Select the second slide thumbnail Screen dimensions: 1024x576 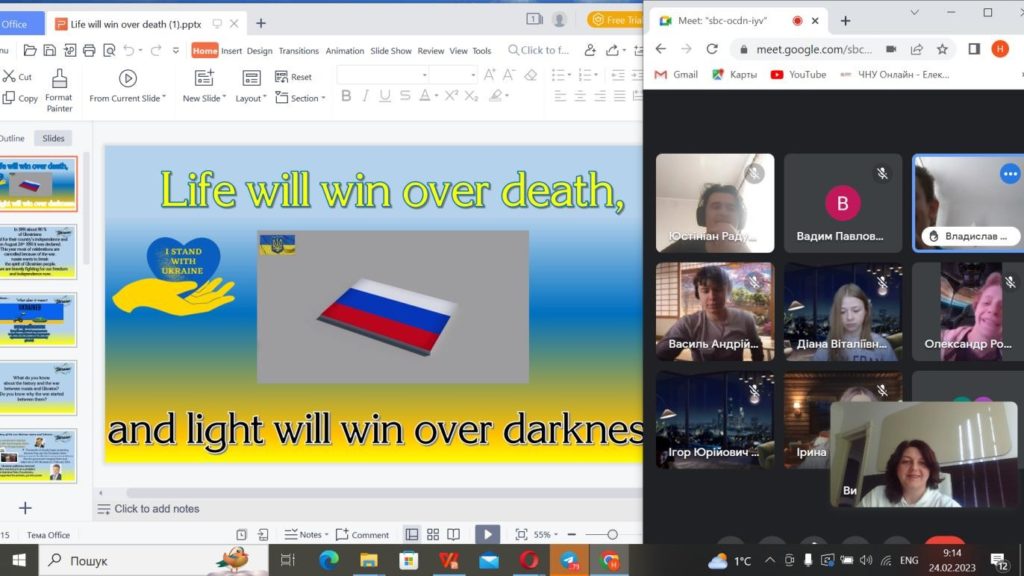point(39,252)
